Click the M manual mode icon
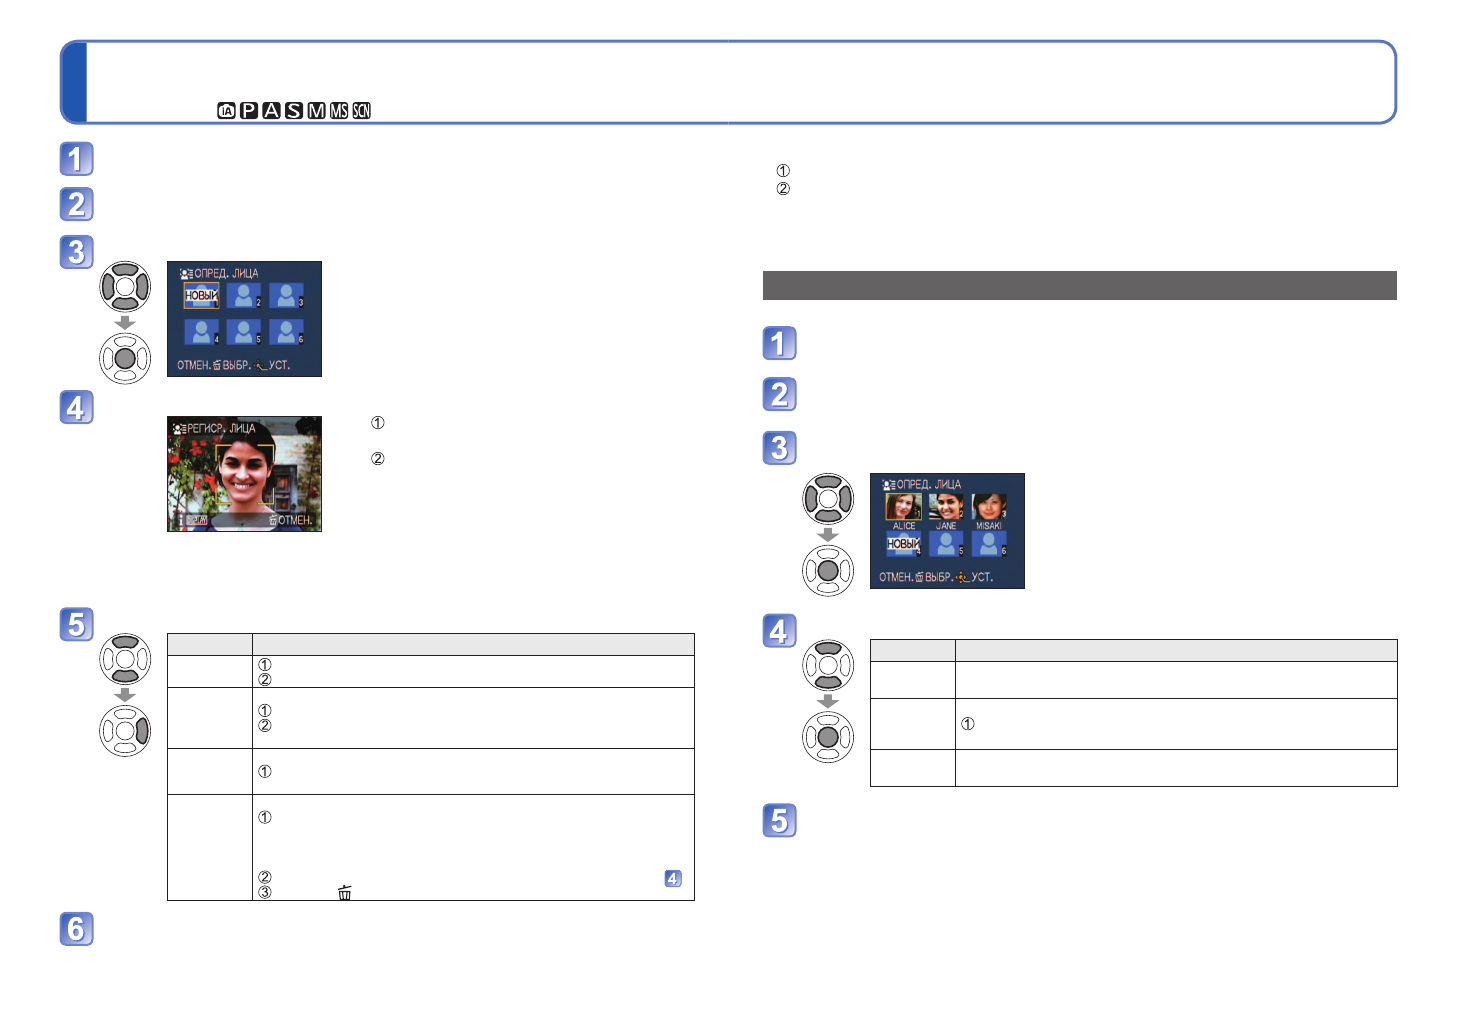 click(x=316, y=111)
